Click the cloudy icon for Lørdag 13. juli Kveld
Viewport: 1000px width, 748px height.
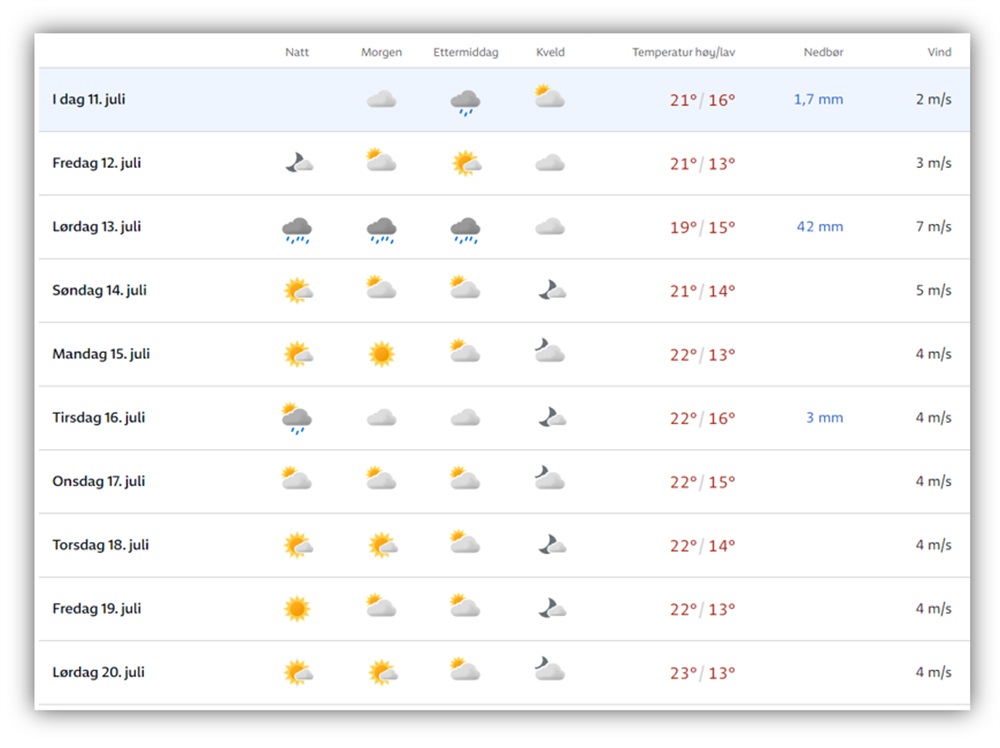click(x=549, y=227)
